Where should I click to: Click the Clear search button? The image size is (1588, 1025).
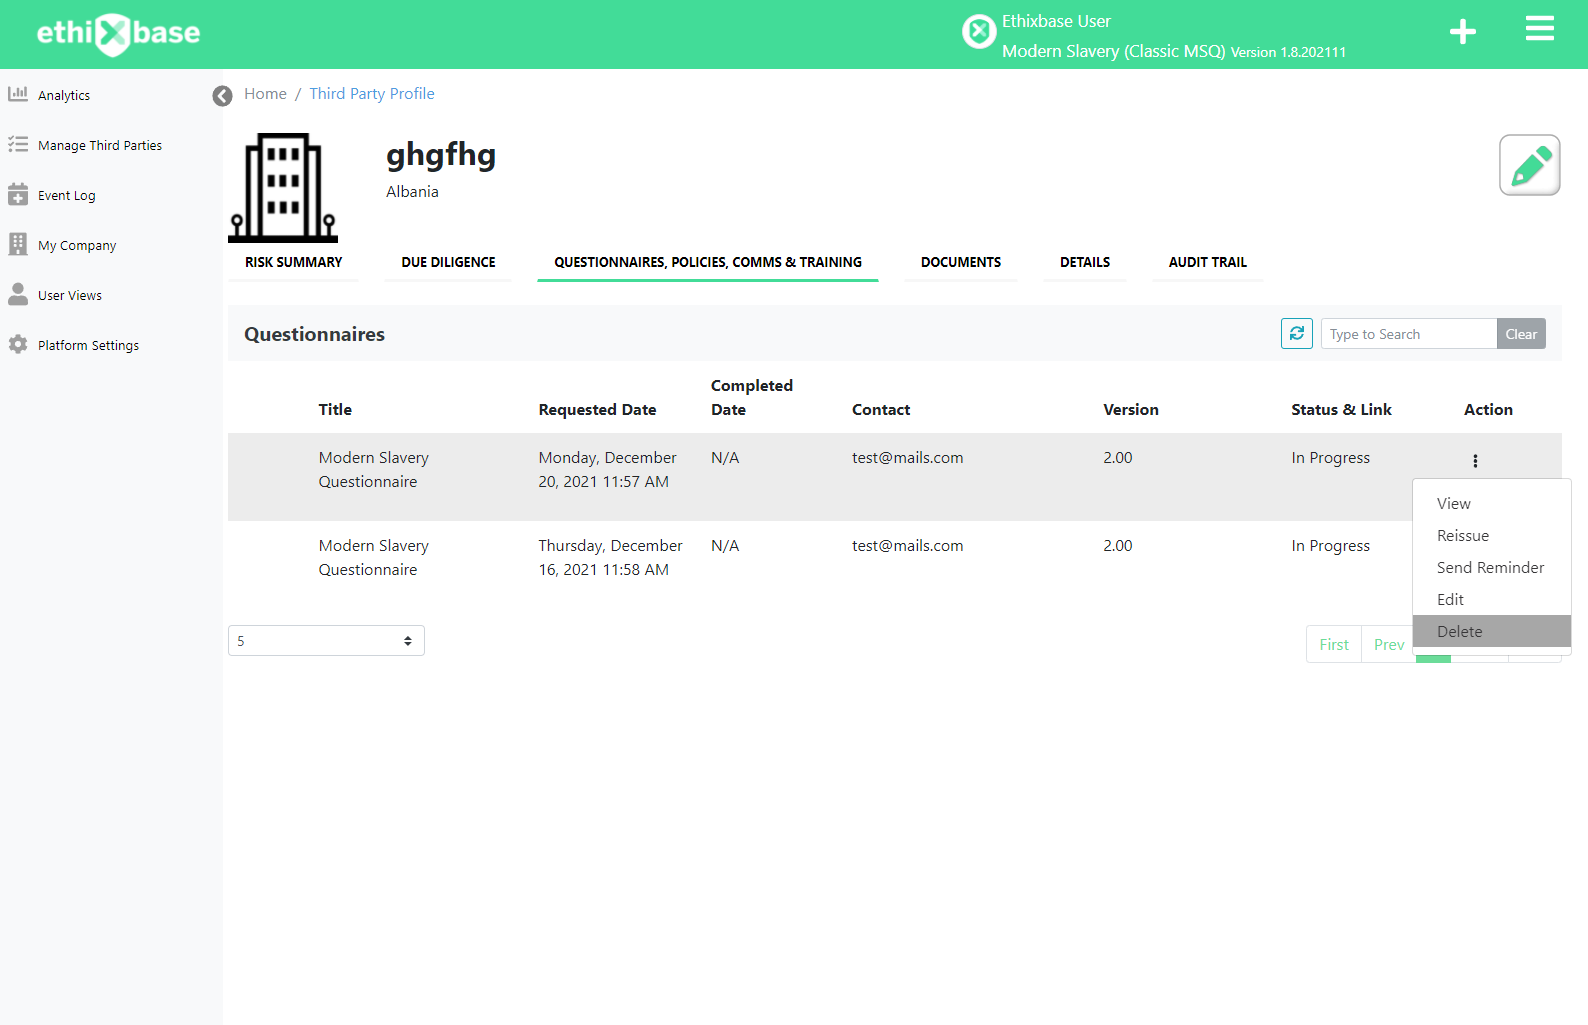coord(1521,334)
